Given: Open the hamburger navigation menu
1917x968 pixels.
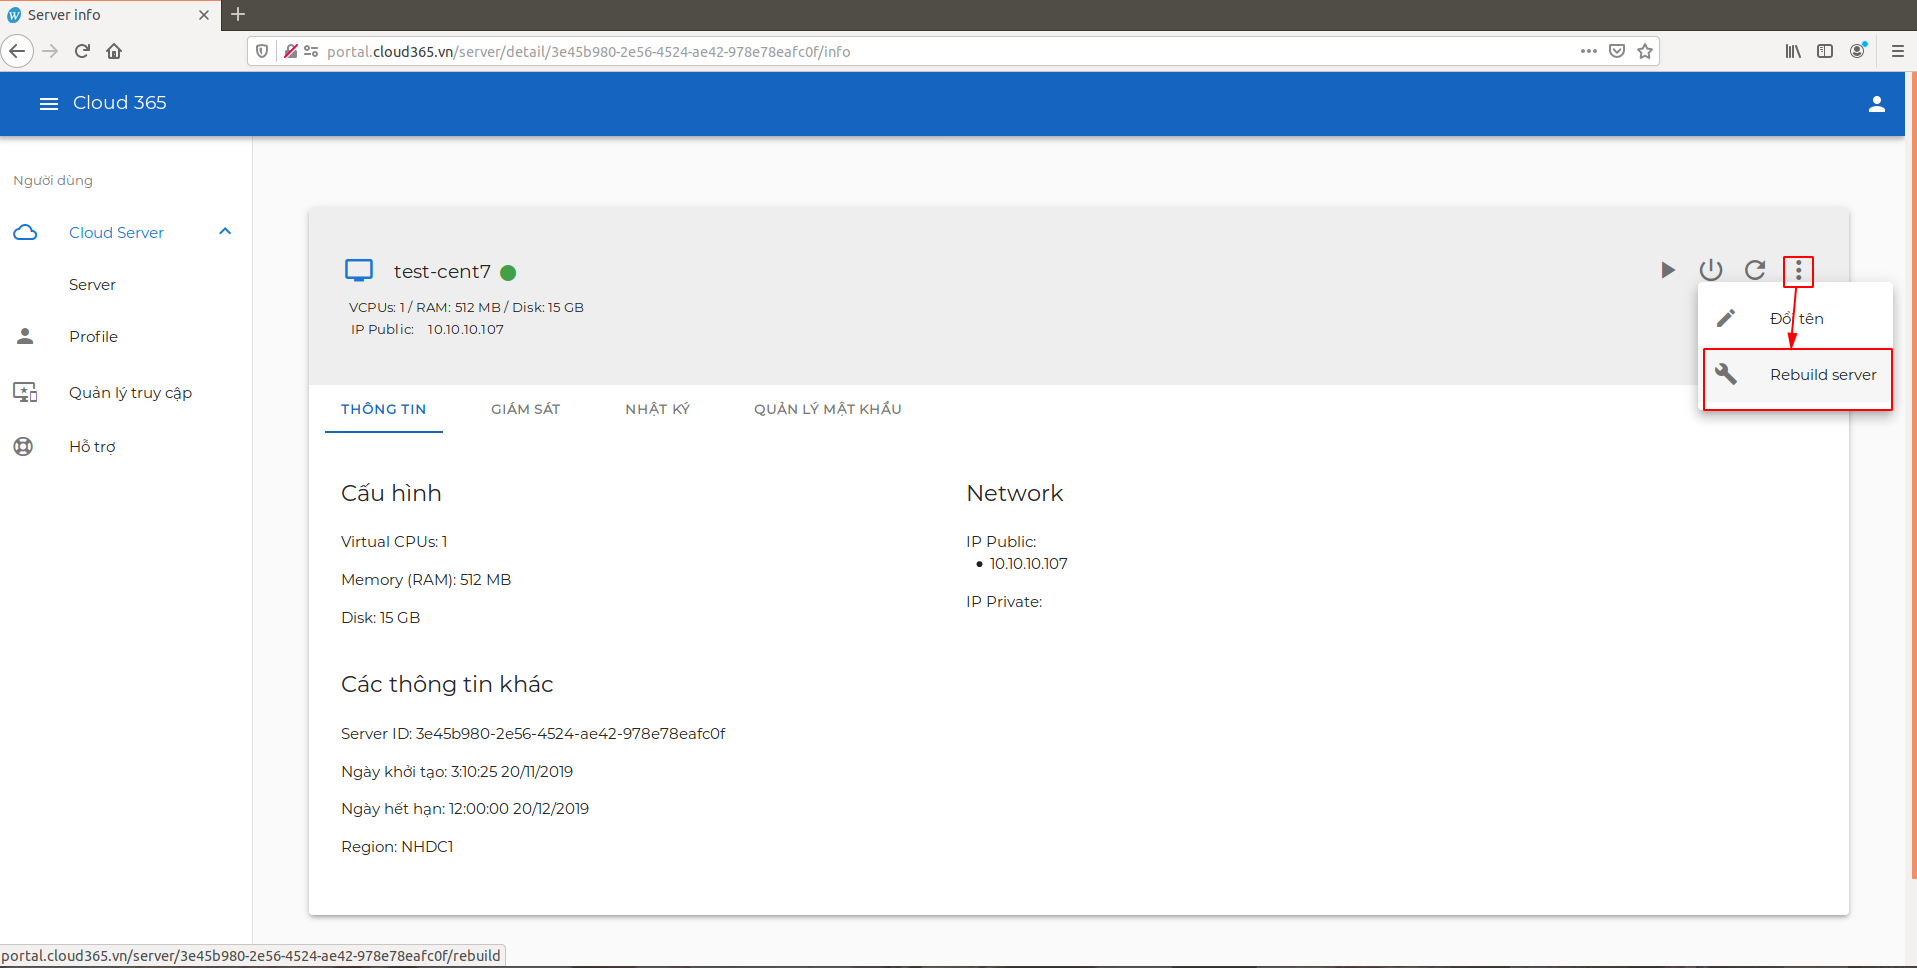Looking at the screenshot, I should click(x=48, y=103).
